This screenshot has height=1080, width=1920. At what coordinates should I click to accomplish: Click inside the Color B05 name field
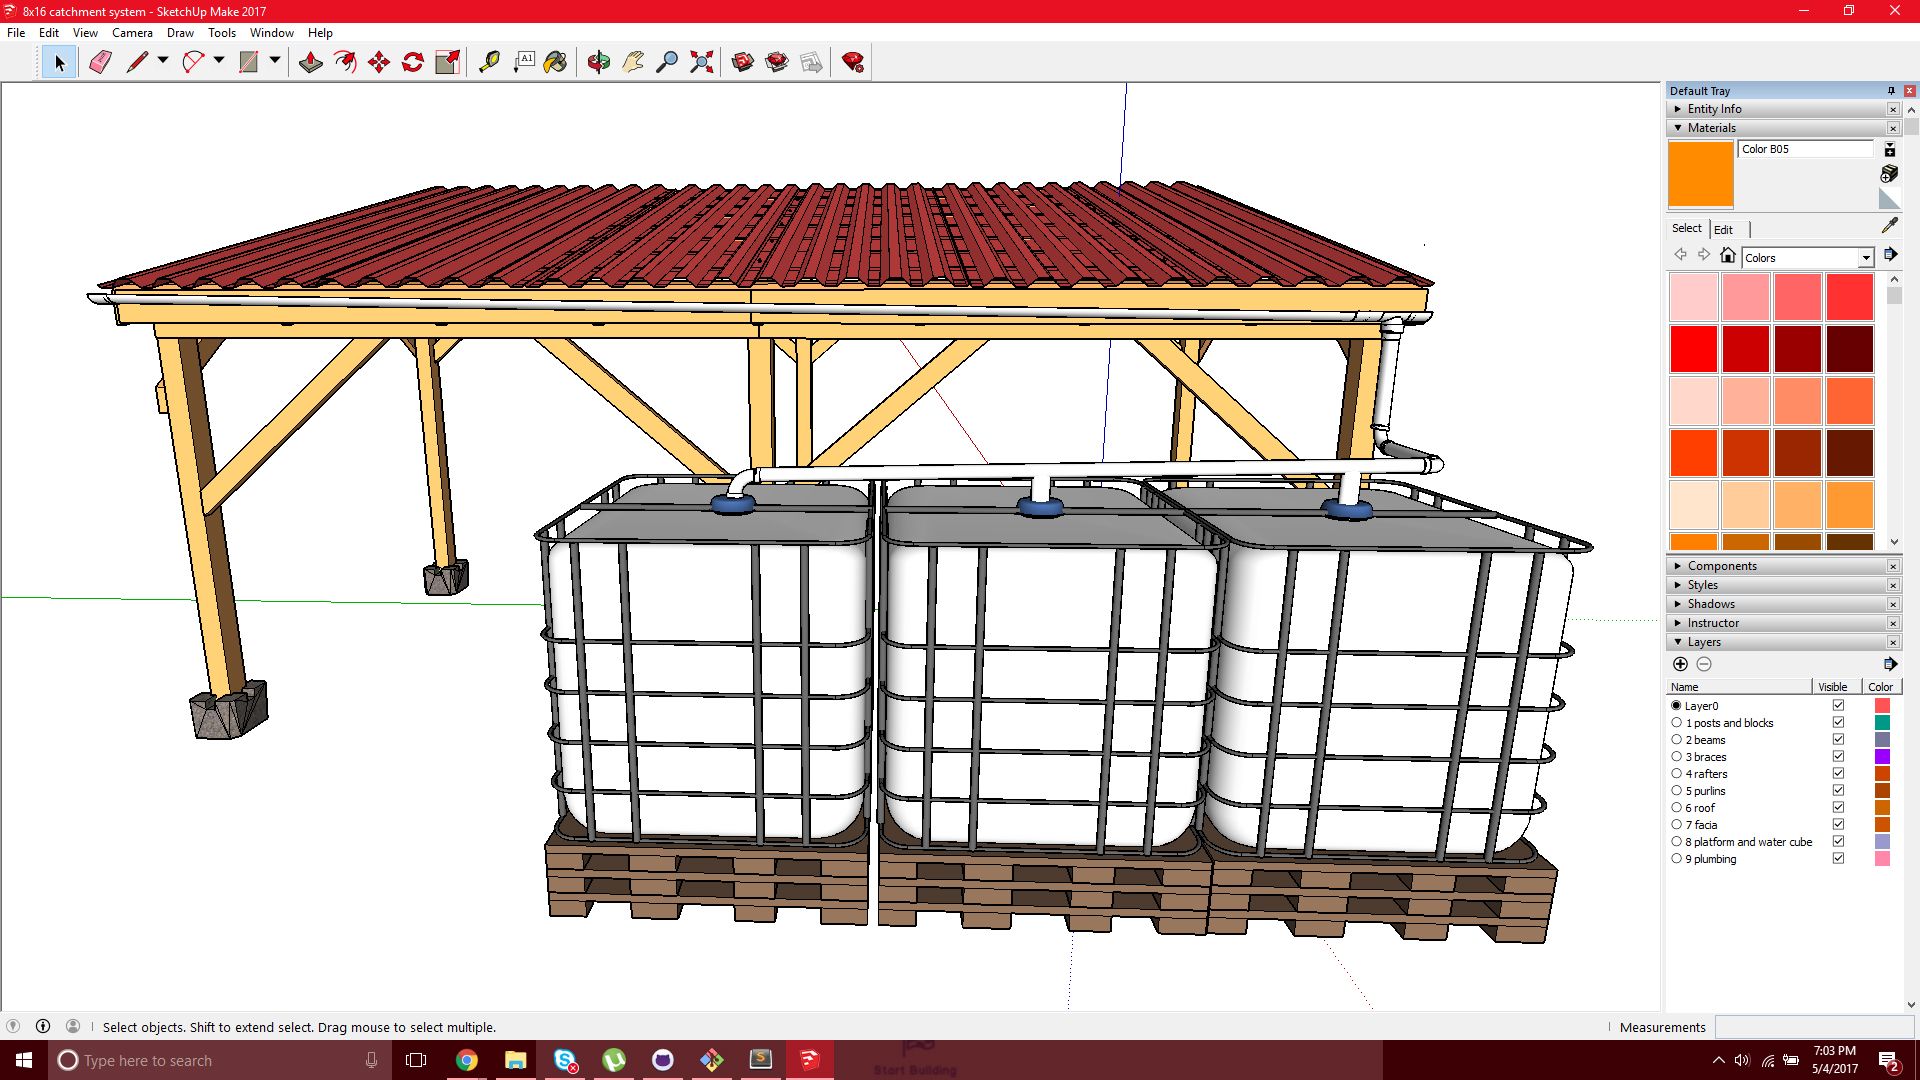(1800, 149)
